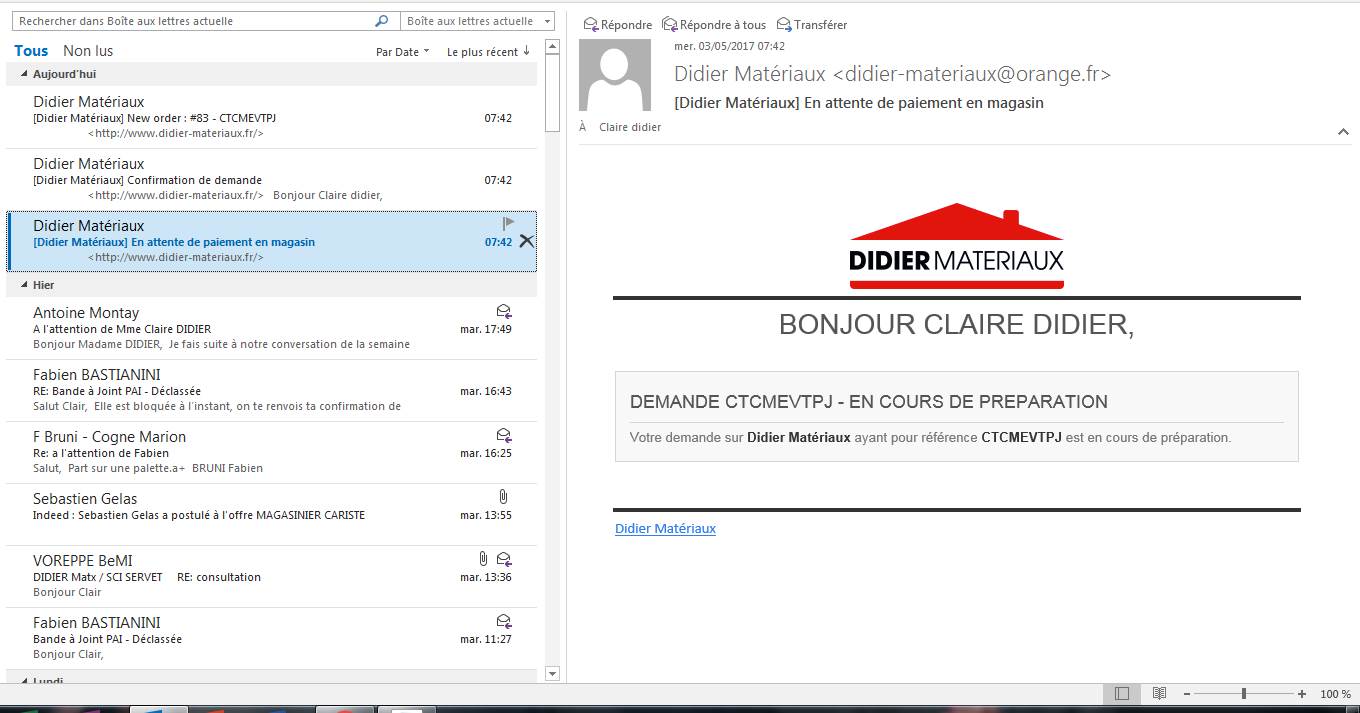This screenshot has width=1360, height=713.
Task: Click the zoom out minus button
Action: pyautogui.click(x=1187, y=694)
